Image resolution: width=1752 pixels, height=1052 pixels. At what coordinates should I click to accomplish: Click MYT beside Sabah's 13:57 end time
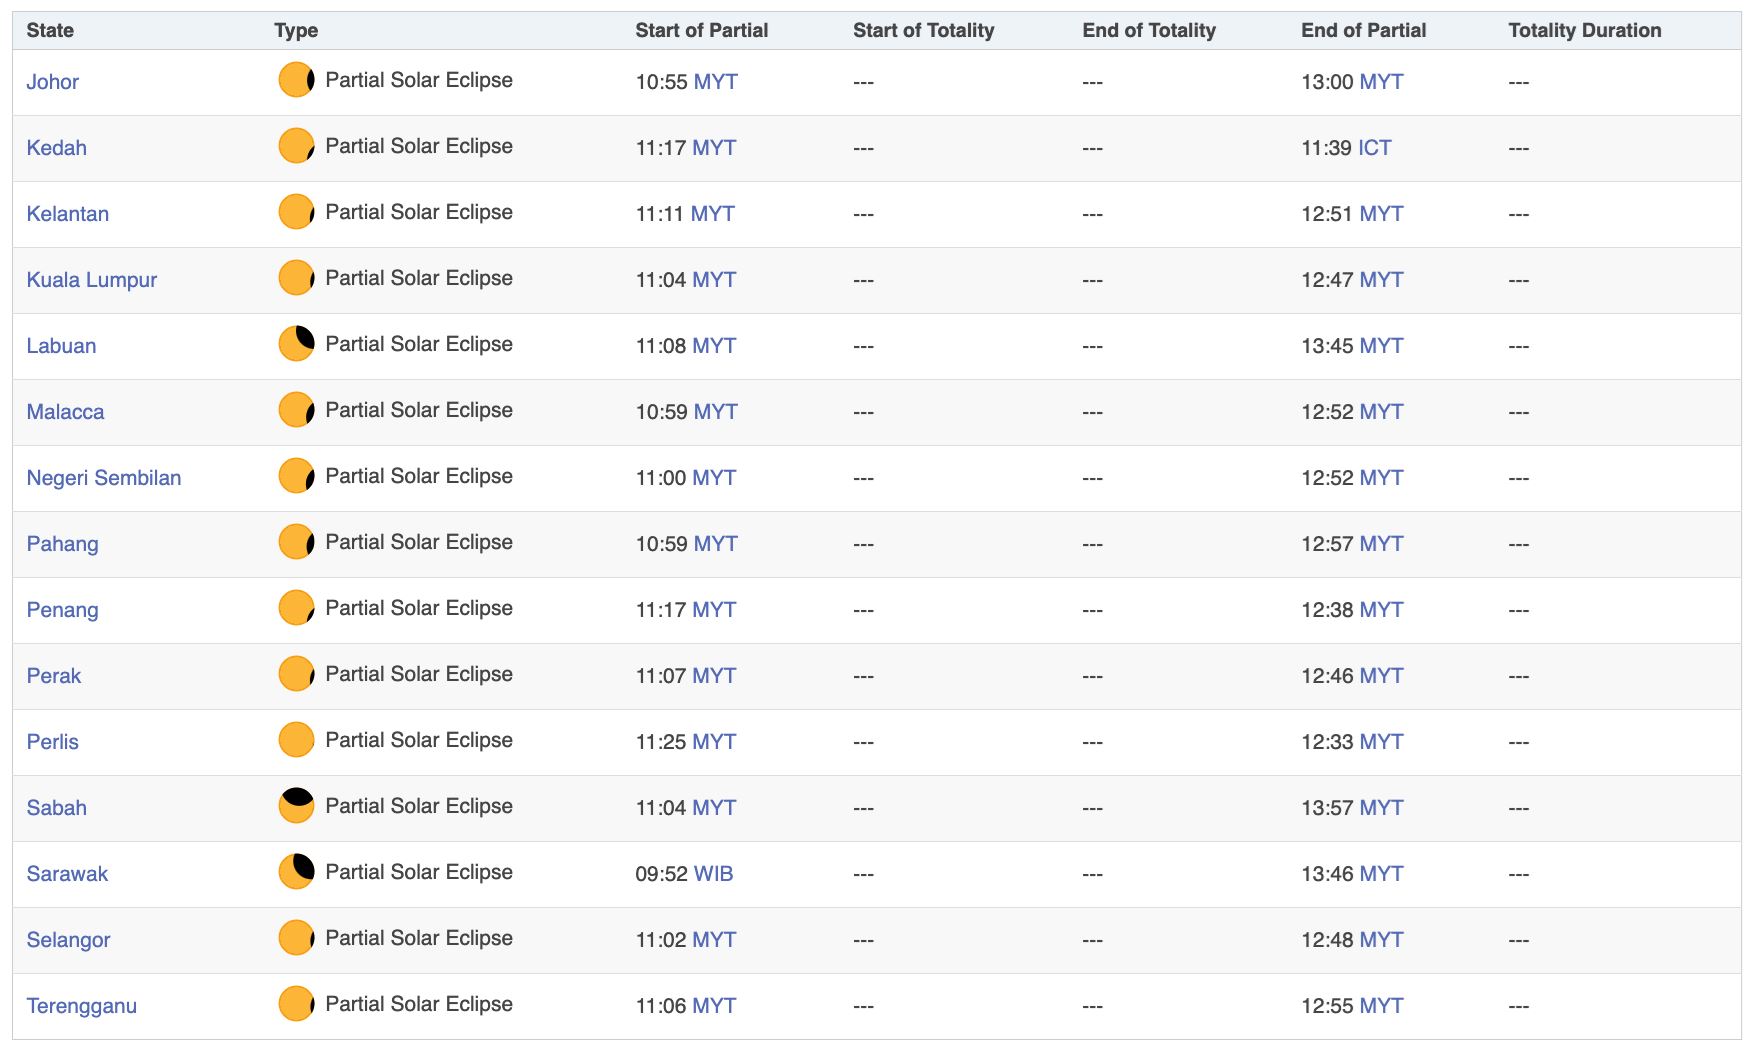(x=1381, y=808)
